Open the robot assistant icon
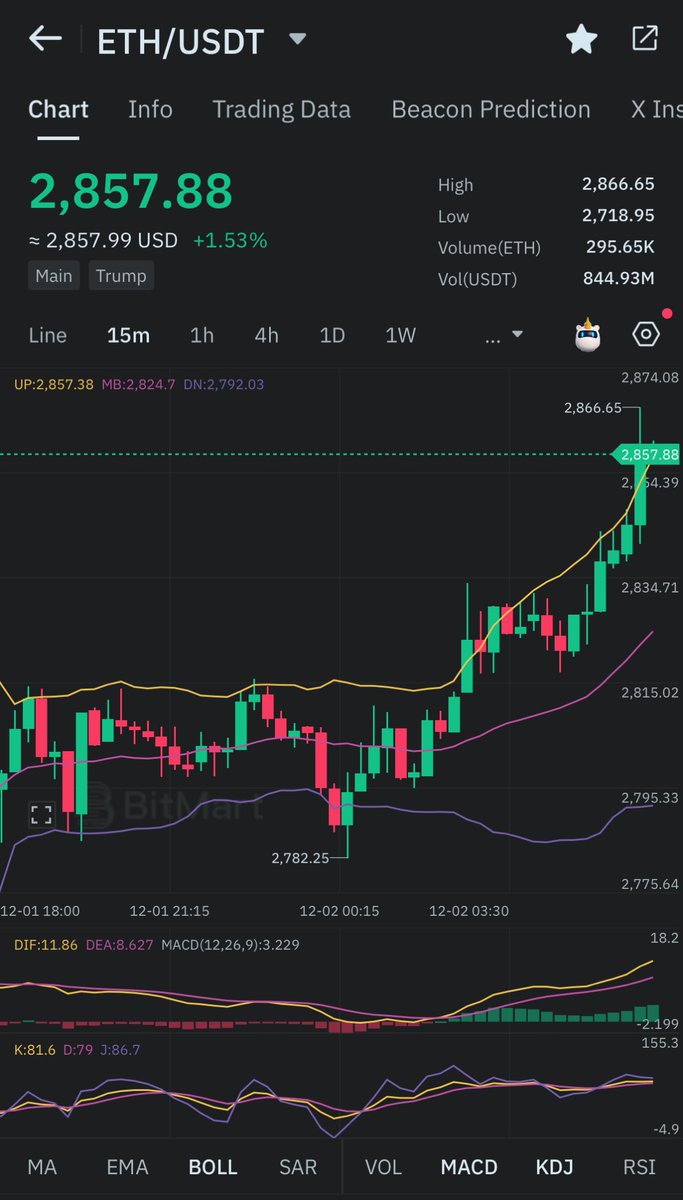 (588, 335)
